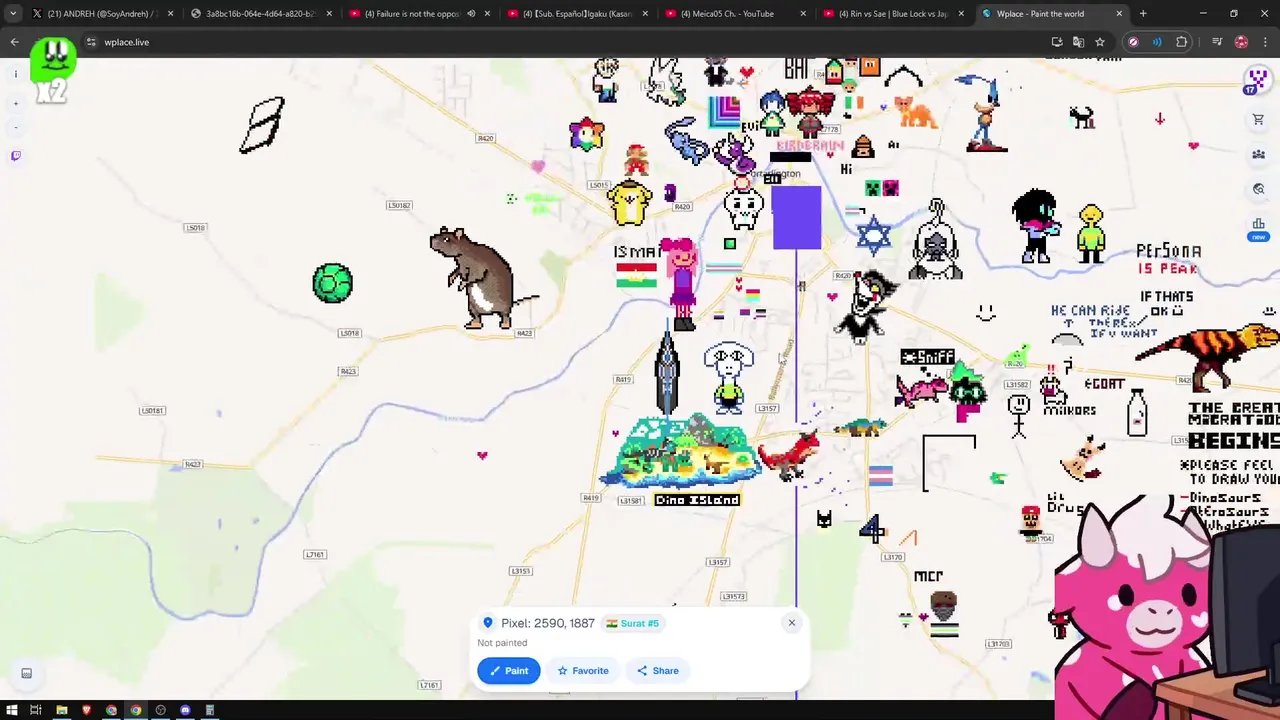Switch to the Meica05 Ch. YouTube tab
Image resolution: width=1280 pixels, height=720 pixels.
(735, 14)
